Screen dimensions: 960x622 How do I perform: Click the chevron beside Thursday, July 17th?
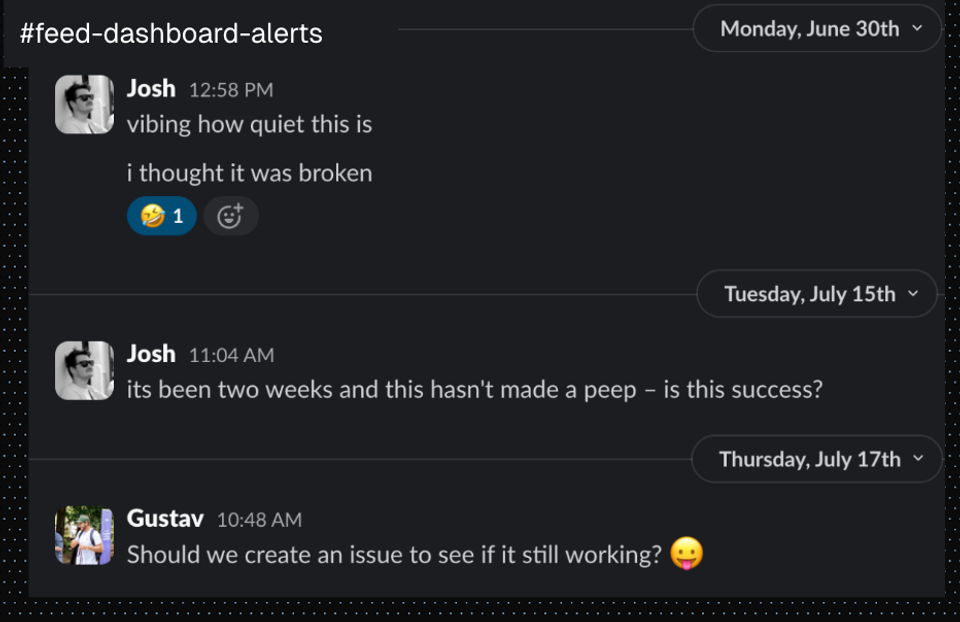(x=918, y=459)
